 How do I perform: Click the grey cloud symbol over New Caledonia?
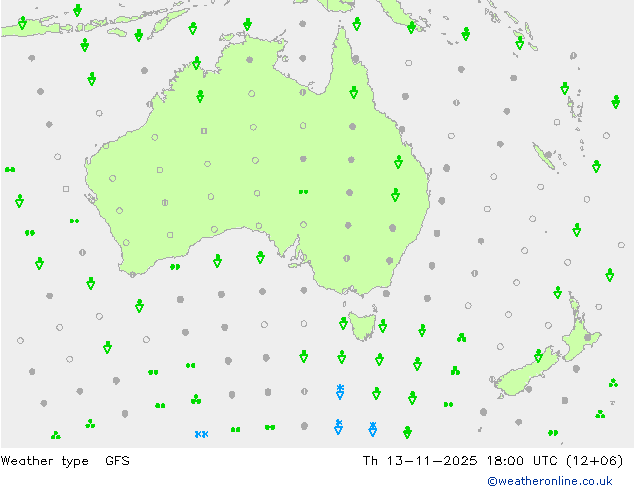click(548, 154)
